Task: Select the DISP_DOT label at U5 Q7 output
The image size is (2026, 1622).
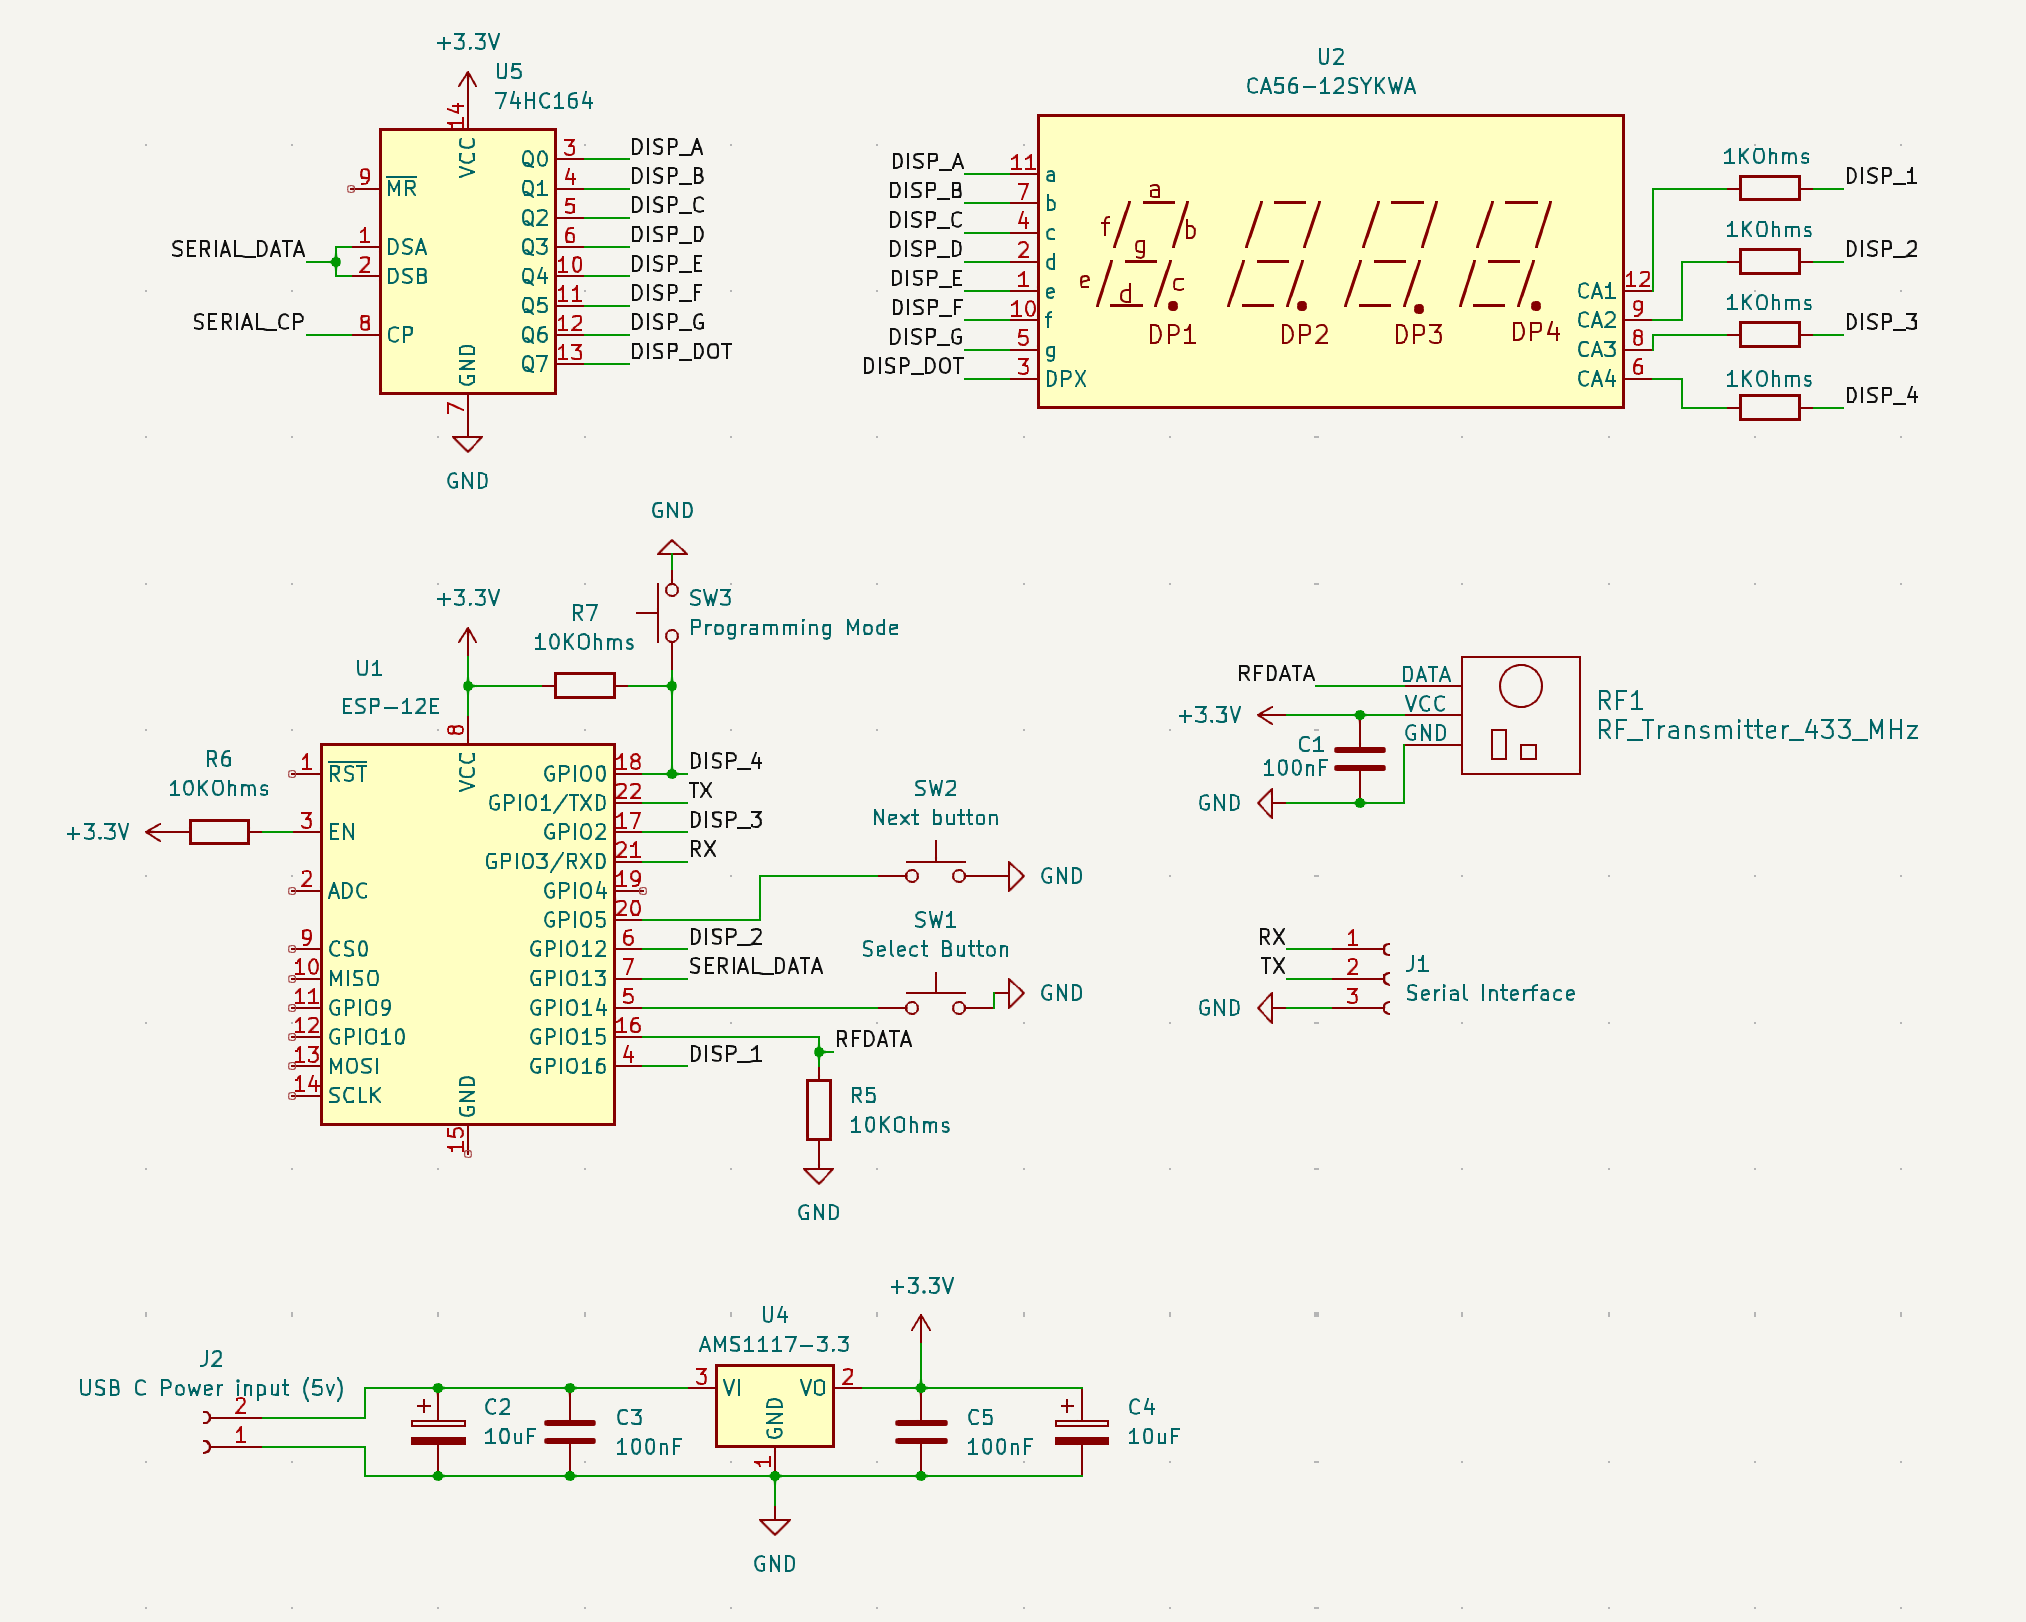Action: click(681, 352)
